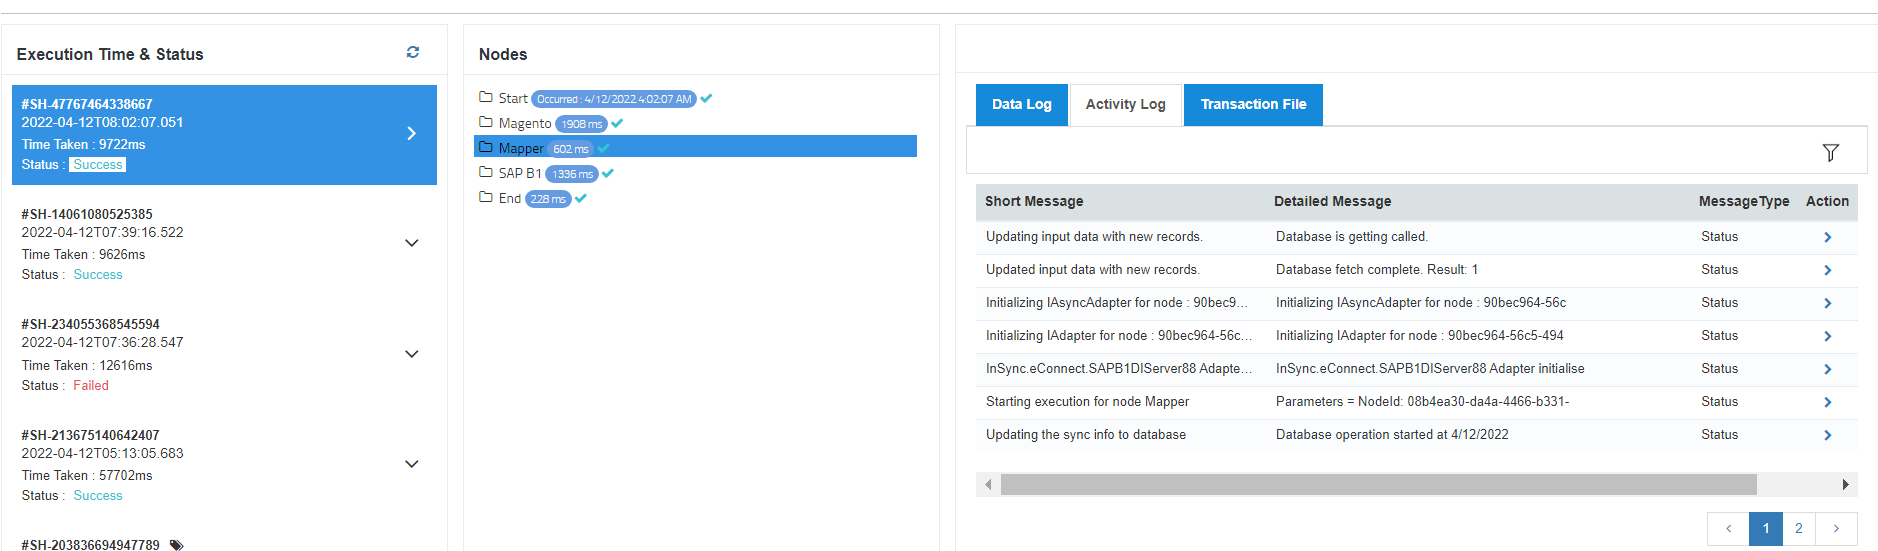Expand the failed execution #SH-234055368545594
The width and height of the screenshot is (1878, 551).
(411, 354)
